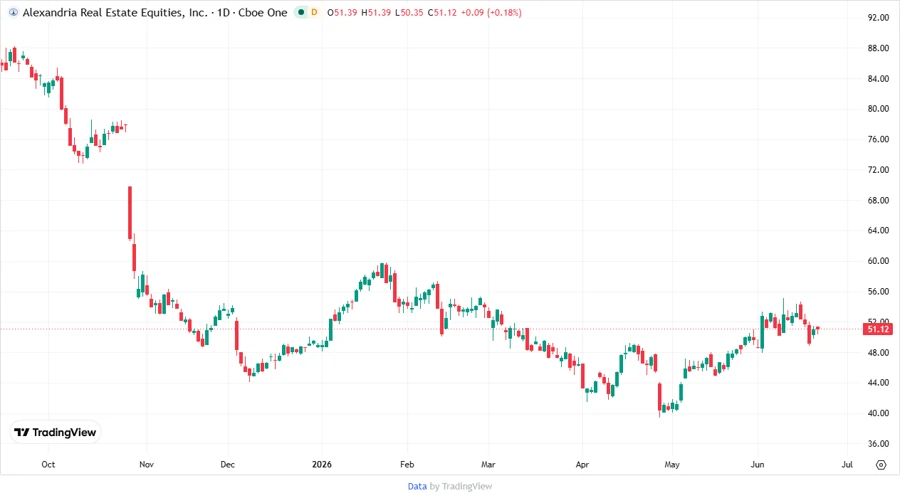Click the 2026 label on time axis

[322, 464]
